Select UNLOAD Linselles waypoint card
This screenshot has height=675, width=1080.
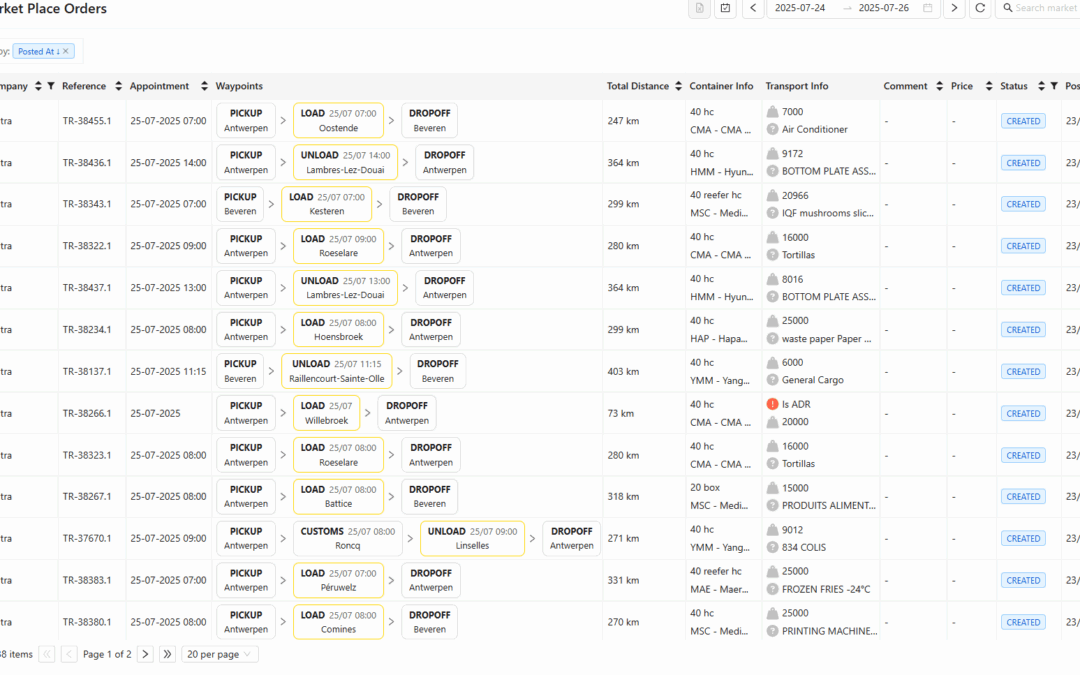(x=472, y=539)
